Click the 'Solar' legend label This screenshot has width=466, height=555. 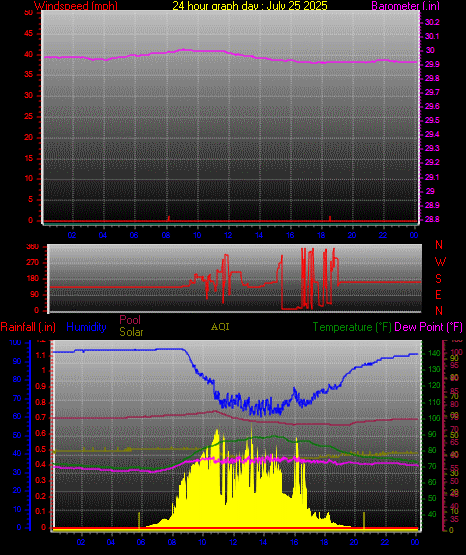(x=131, y=332)
